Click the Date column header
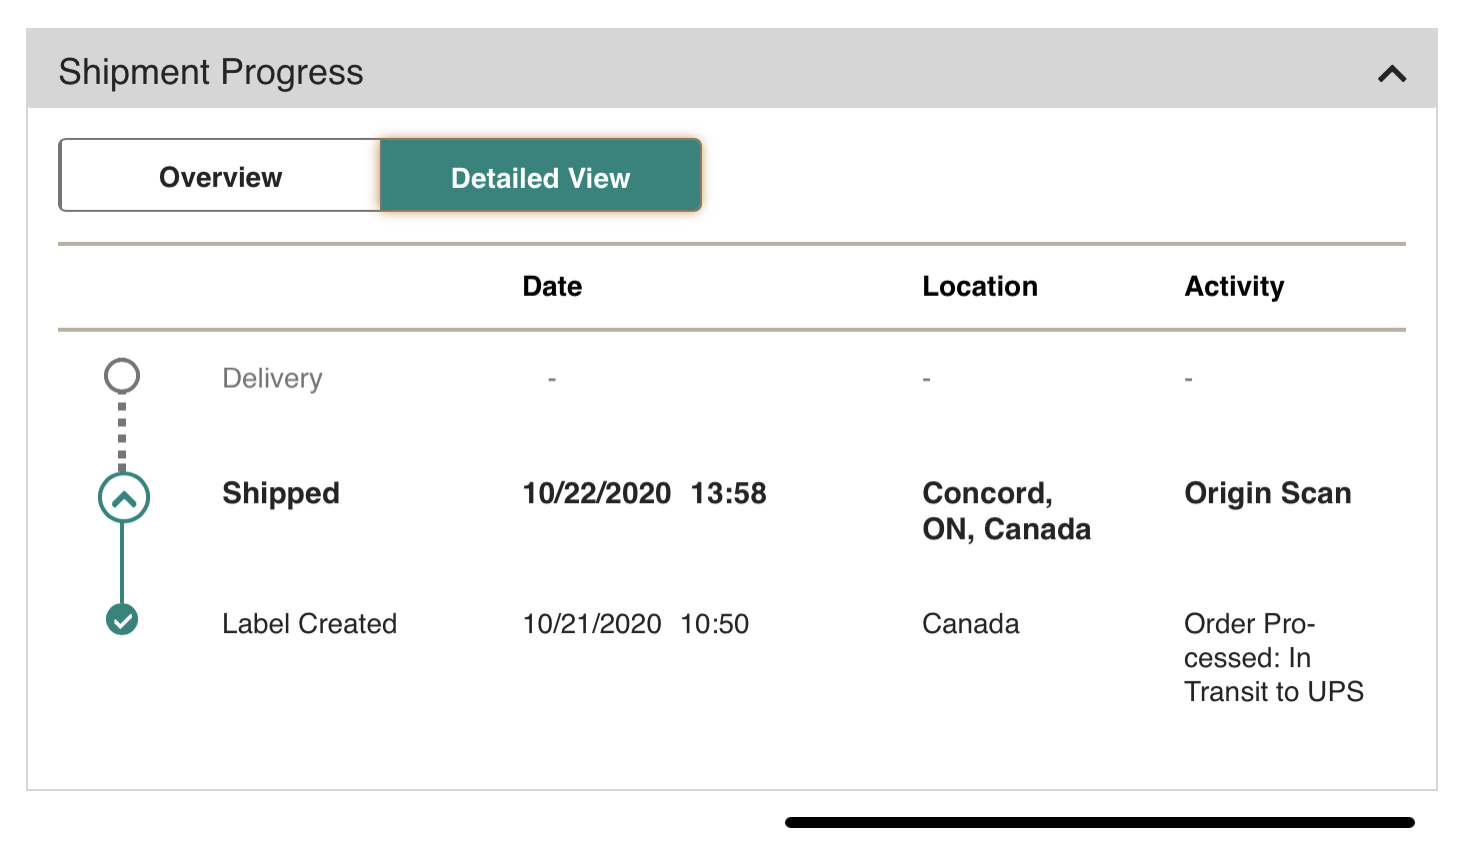1466x843 pixels. click(552, 287)
